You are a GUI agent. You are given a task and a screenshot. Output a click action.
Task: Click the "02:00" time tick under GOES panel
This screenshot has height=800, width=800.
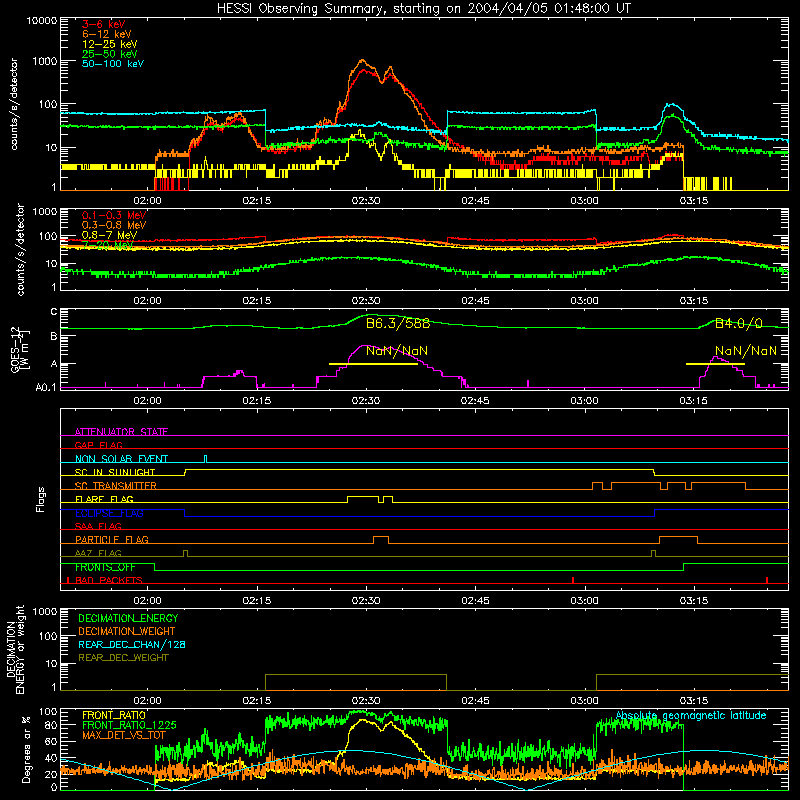click(147, 401)
